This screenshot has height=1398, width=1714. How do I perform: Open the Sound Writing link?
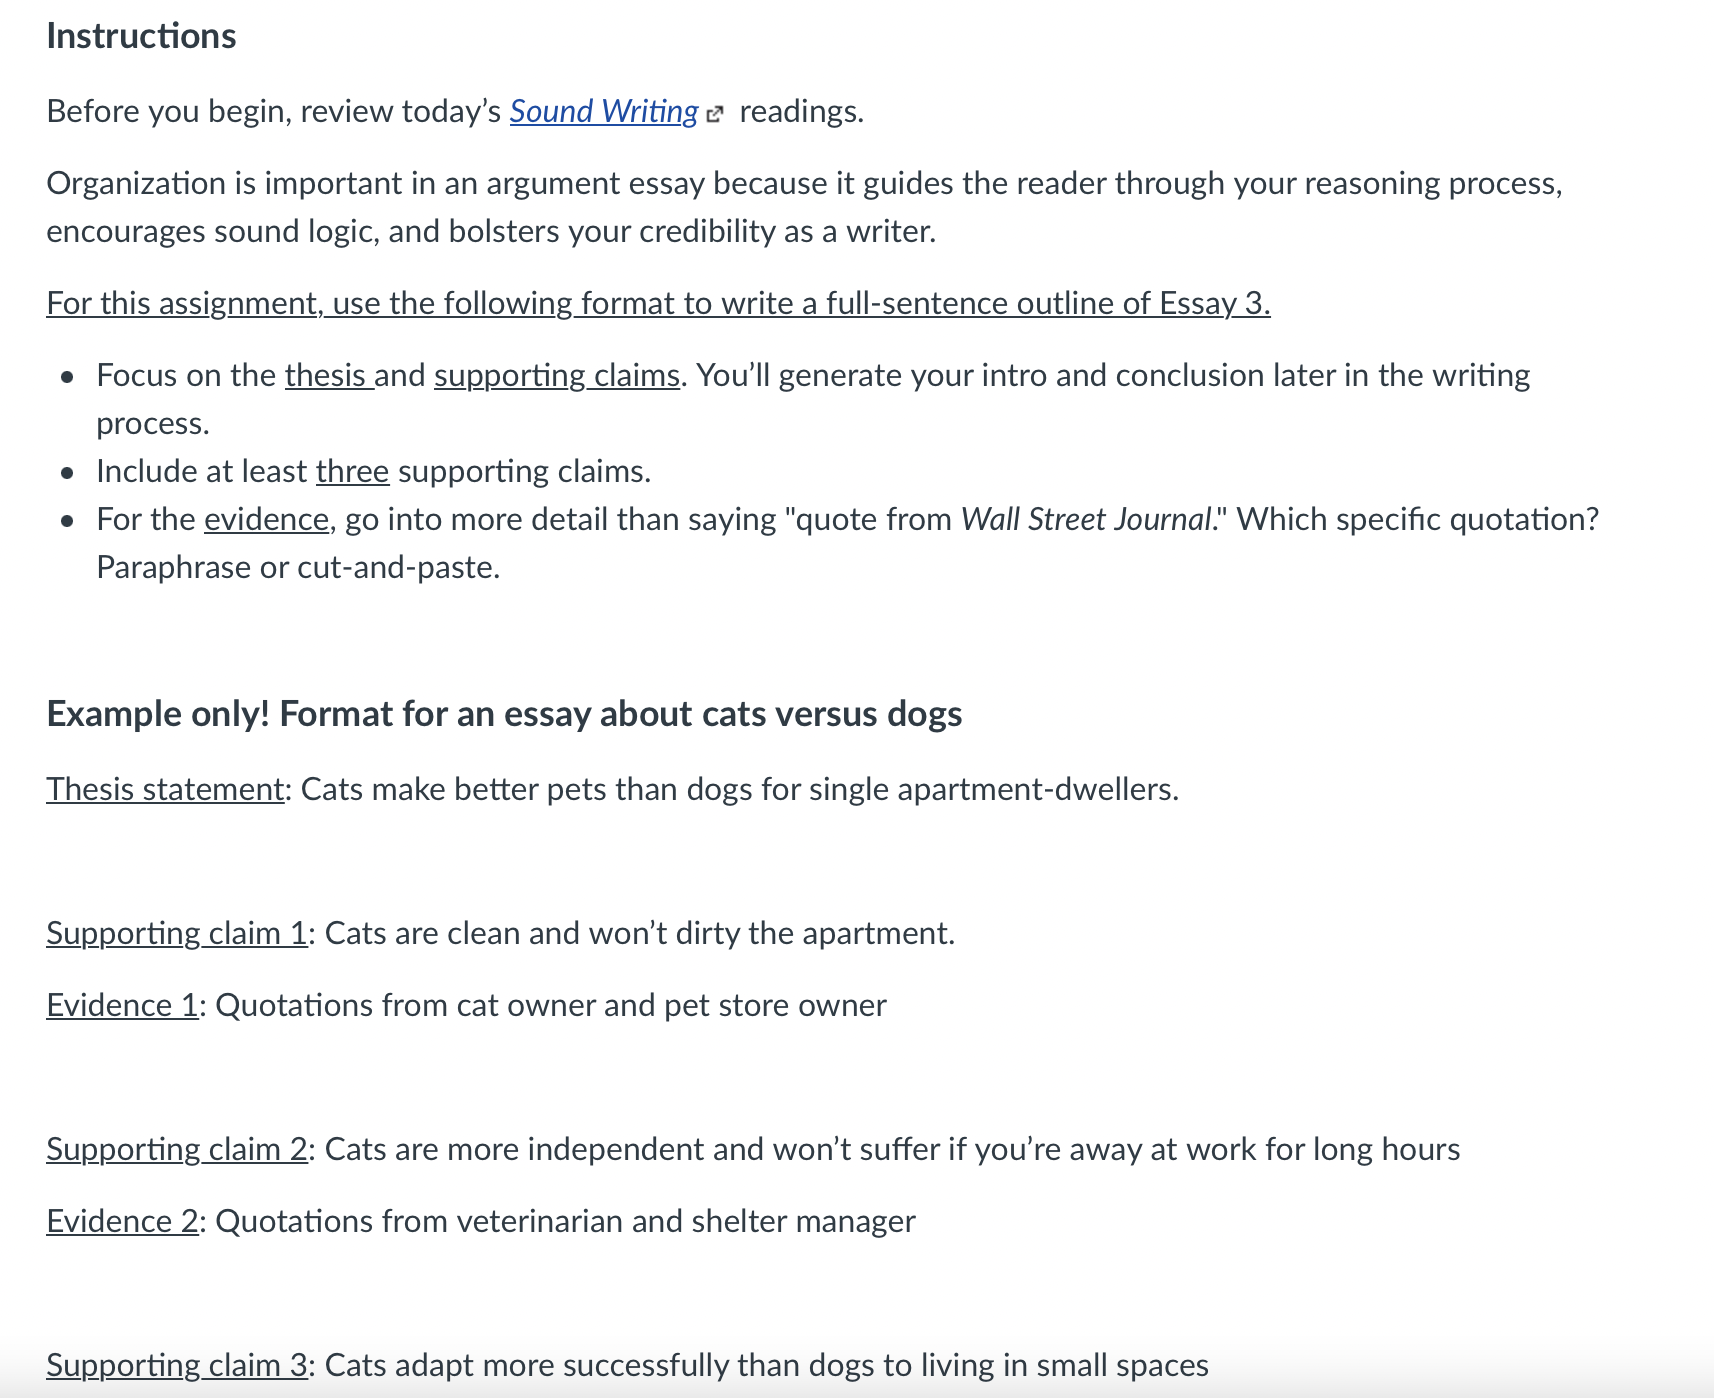pos(604,111)
